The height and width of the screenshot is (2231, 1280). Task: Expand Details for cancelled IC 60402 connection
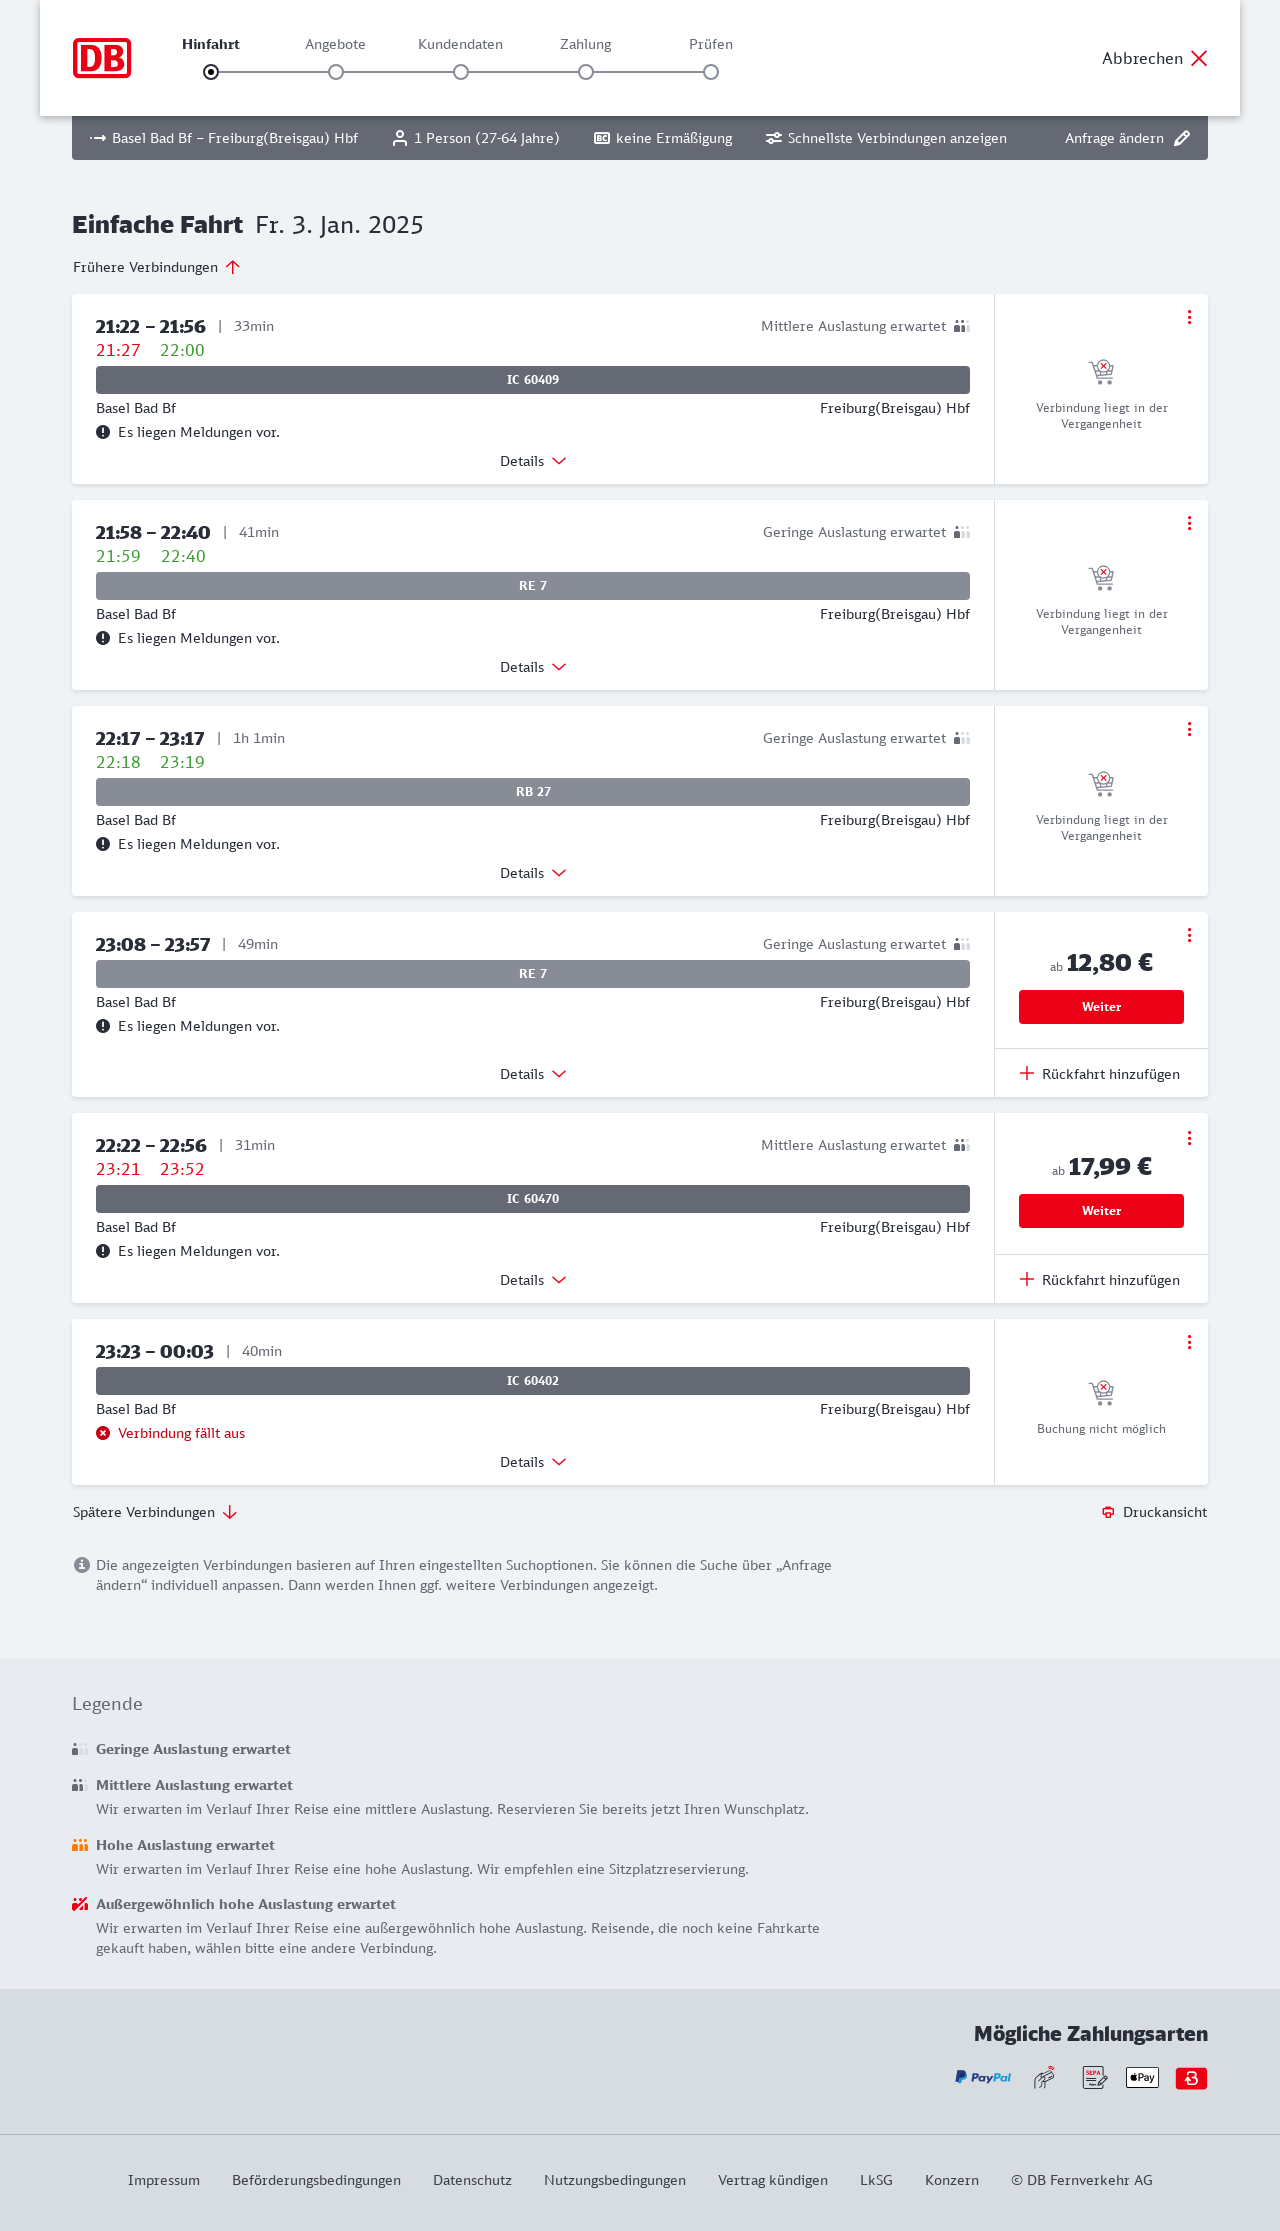pyautogui.click(x=533, y=1462)
